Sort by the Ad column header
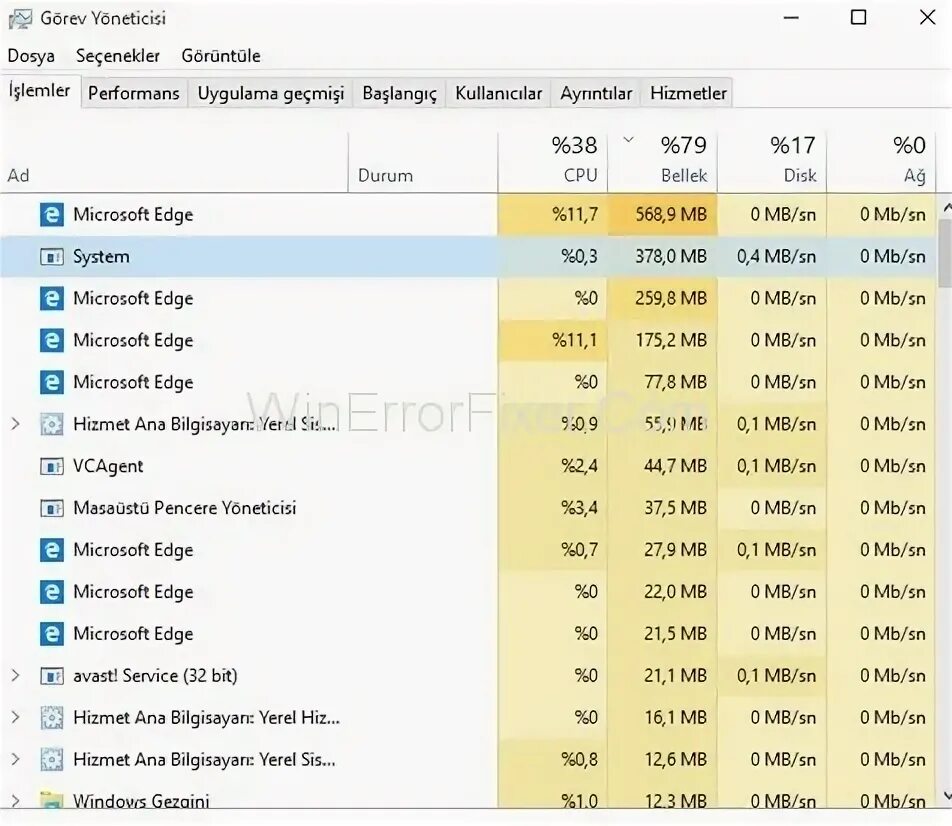 point(174,163)
